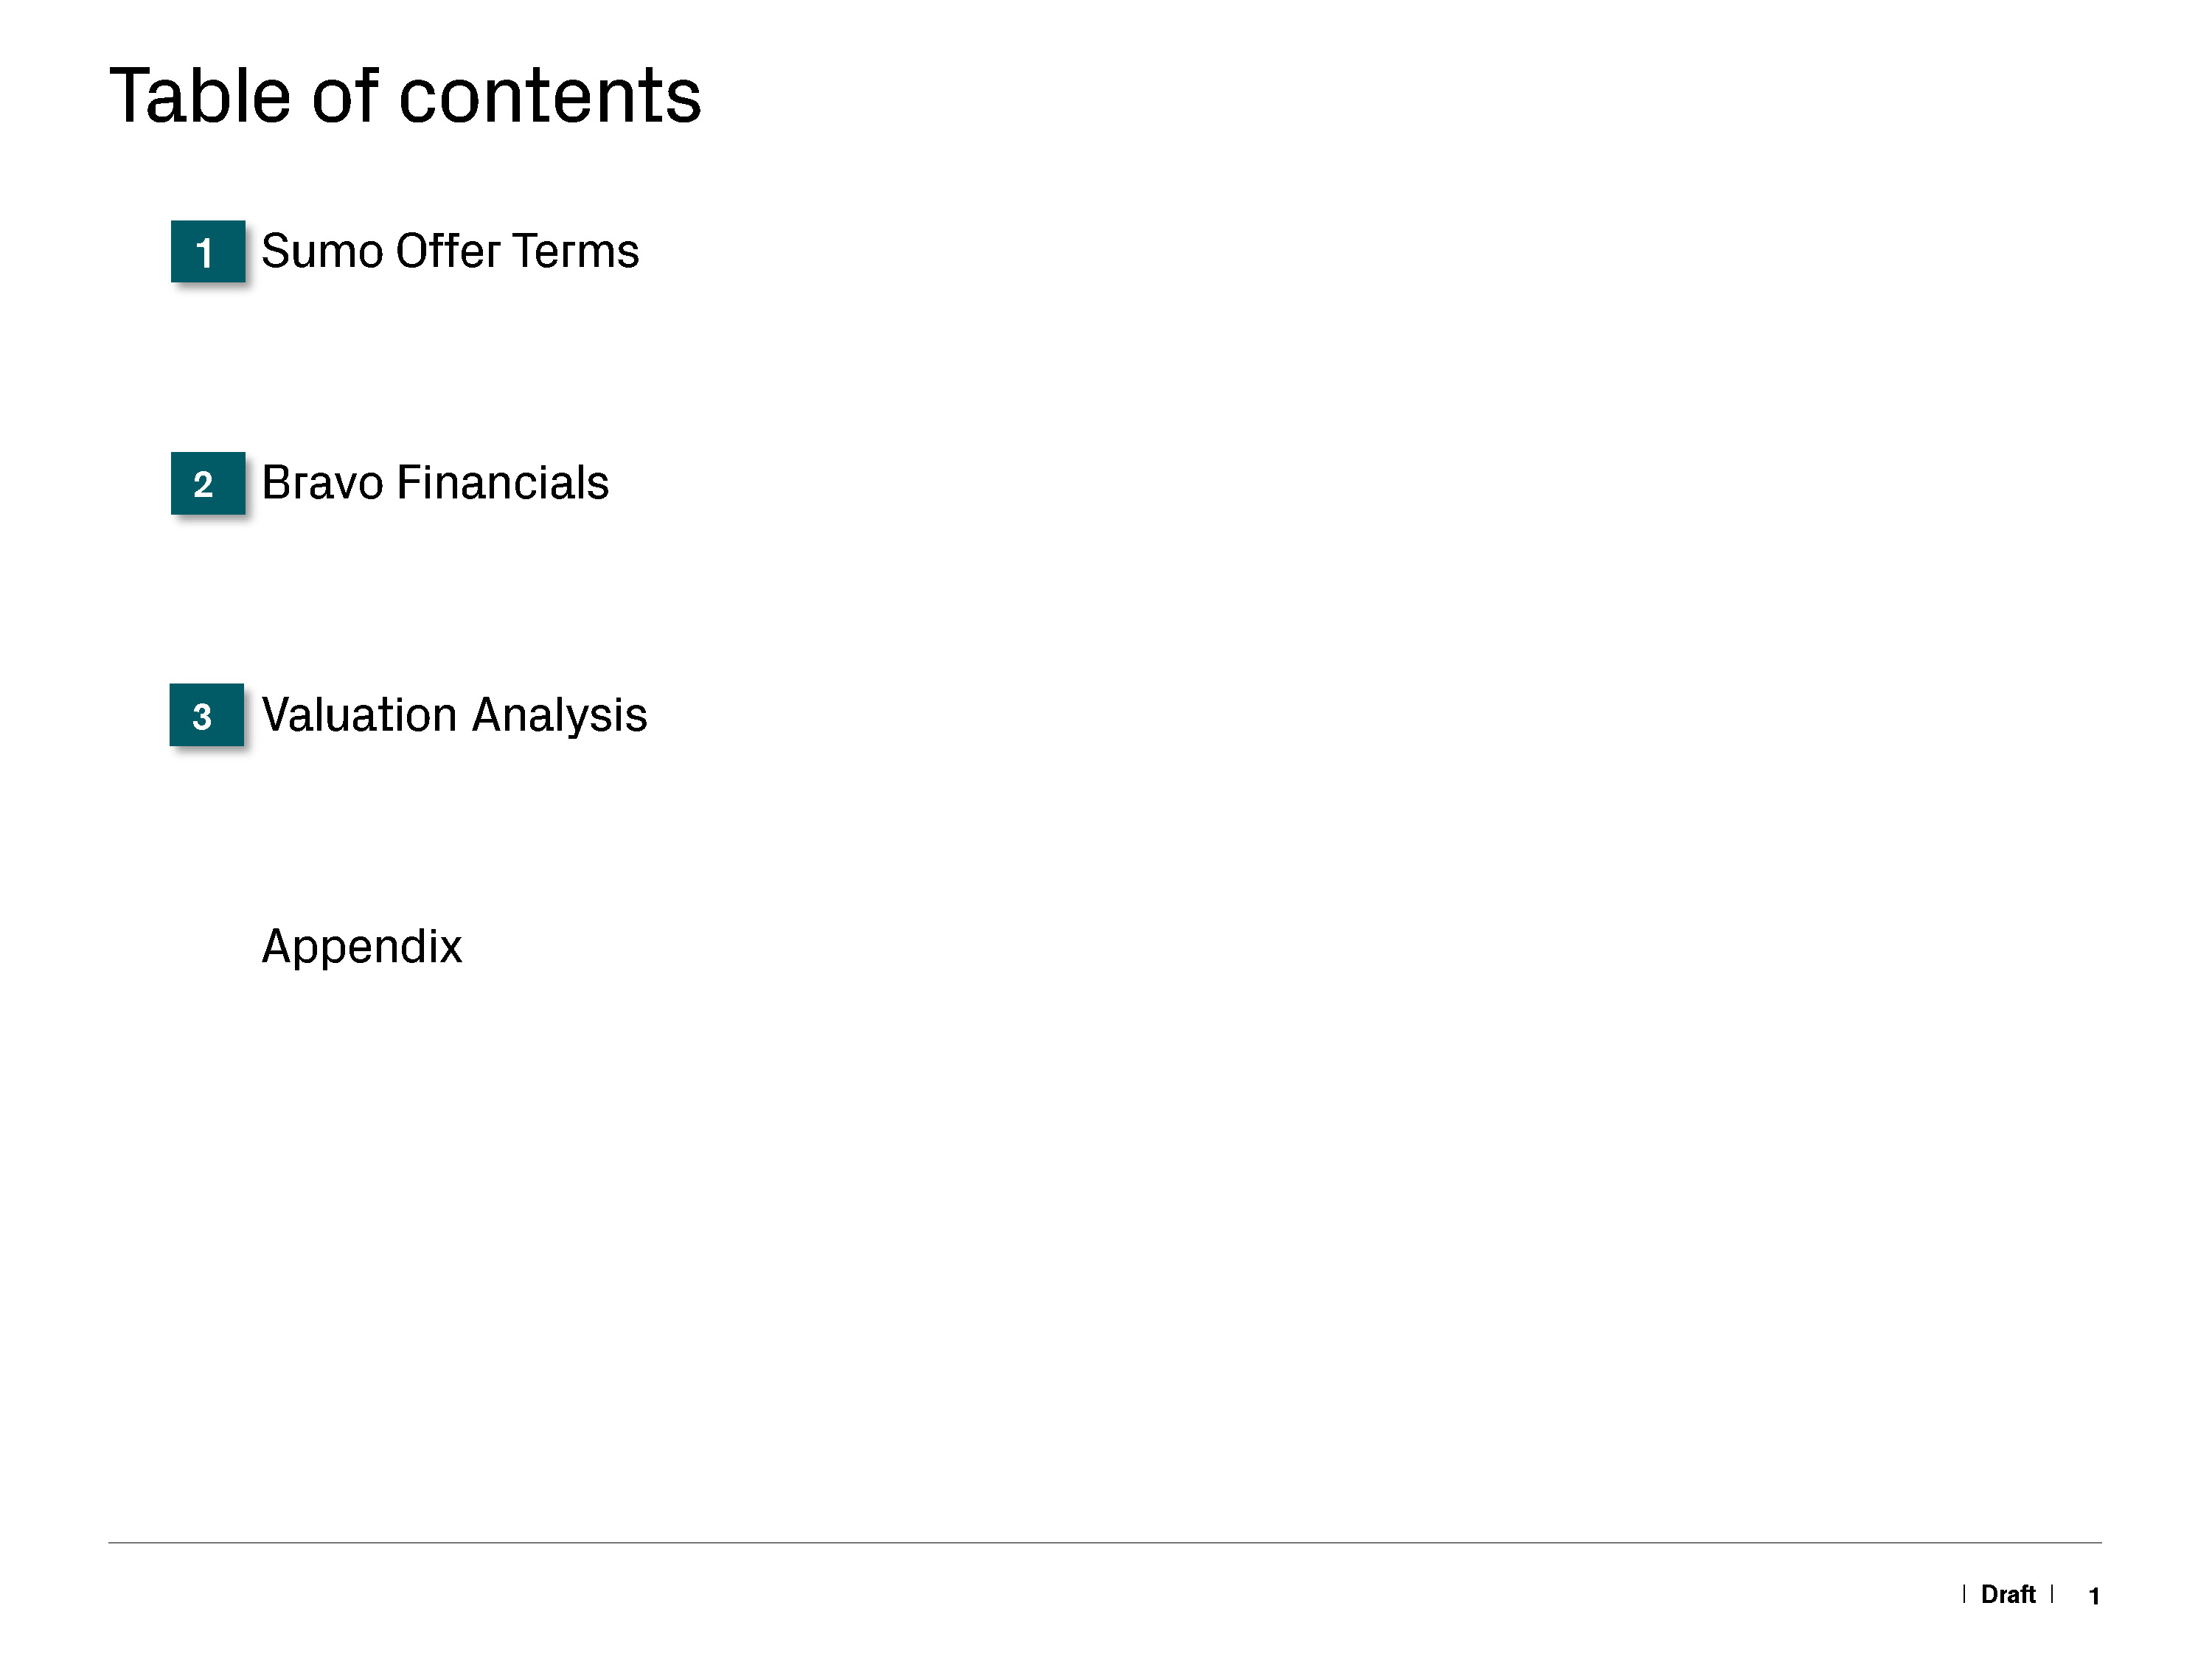Jump to the Appendix entry
2212x1659 pixels.
pyautogui.click(x=361, y=946)
